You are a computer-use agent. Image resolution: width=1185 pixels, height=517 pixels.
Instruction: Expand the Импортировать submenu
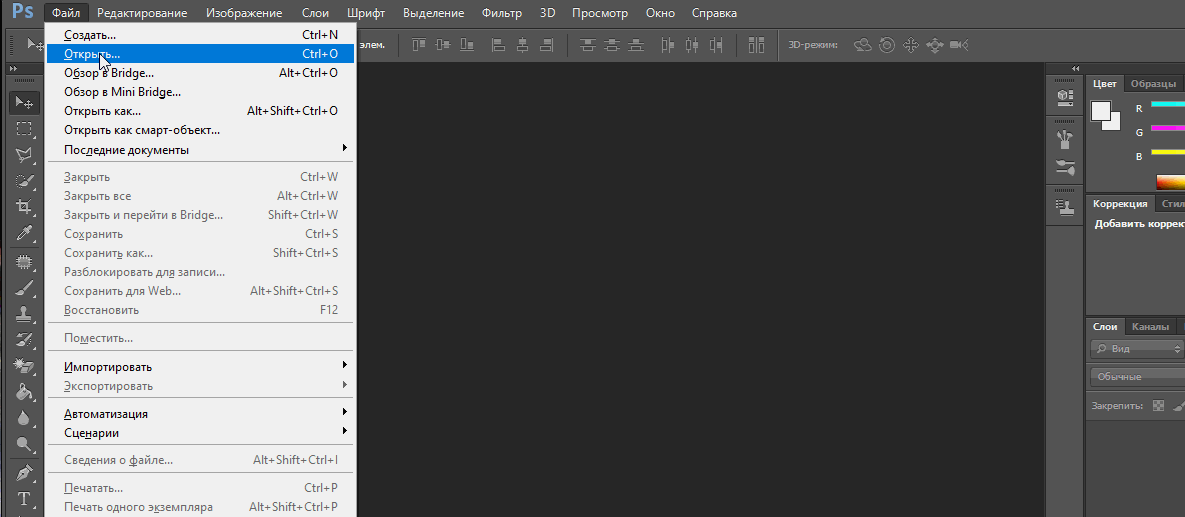click(200, 367)
